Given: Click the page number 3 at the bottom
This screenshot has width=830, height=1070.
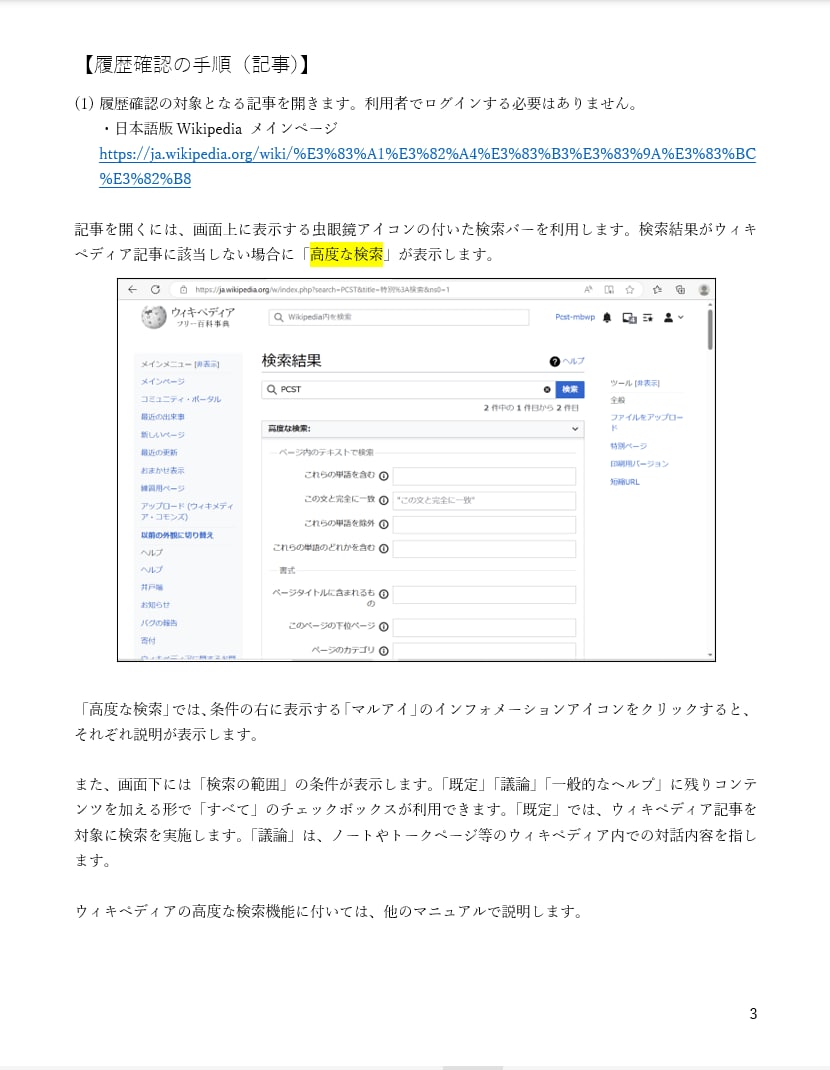Looking at the screenshot, I should (753, 1013).
